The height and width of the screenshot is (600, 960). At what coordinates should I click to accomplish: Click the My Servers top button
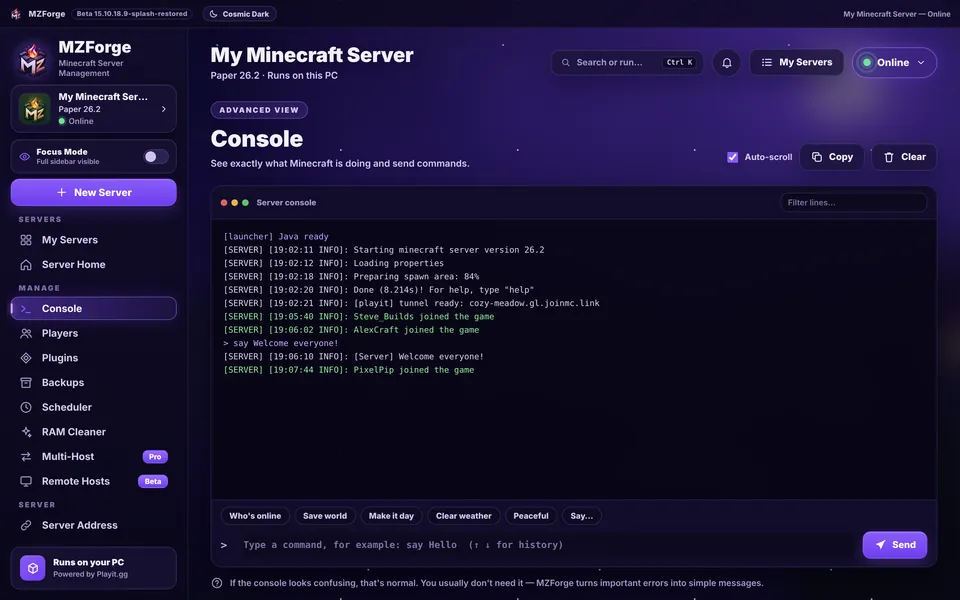[x=797, y=62]
